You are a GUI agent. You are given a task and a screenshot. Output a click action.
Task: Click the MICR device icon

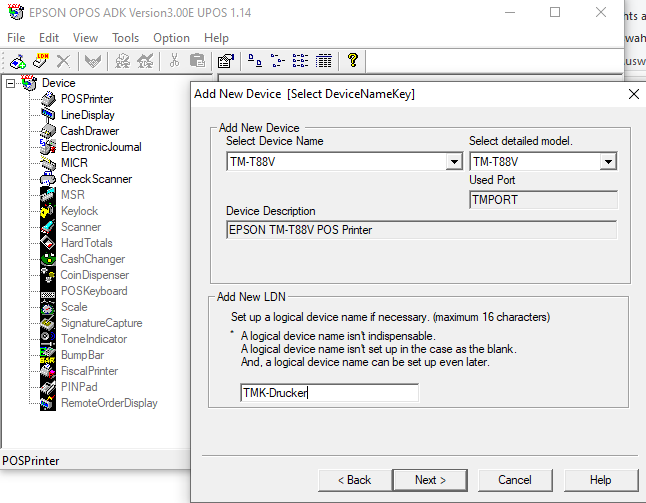pyautogui.click(x=48, y=163)
